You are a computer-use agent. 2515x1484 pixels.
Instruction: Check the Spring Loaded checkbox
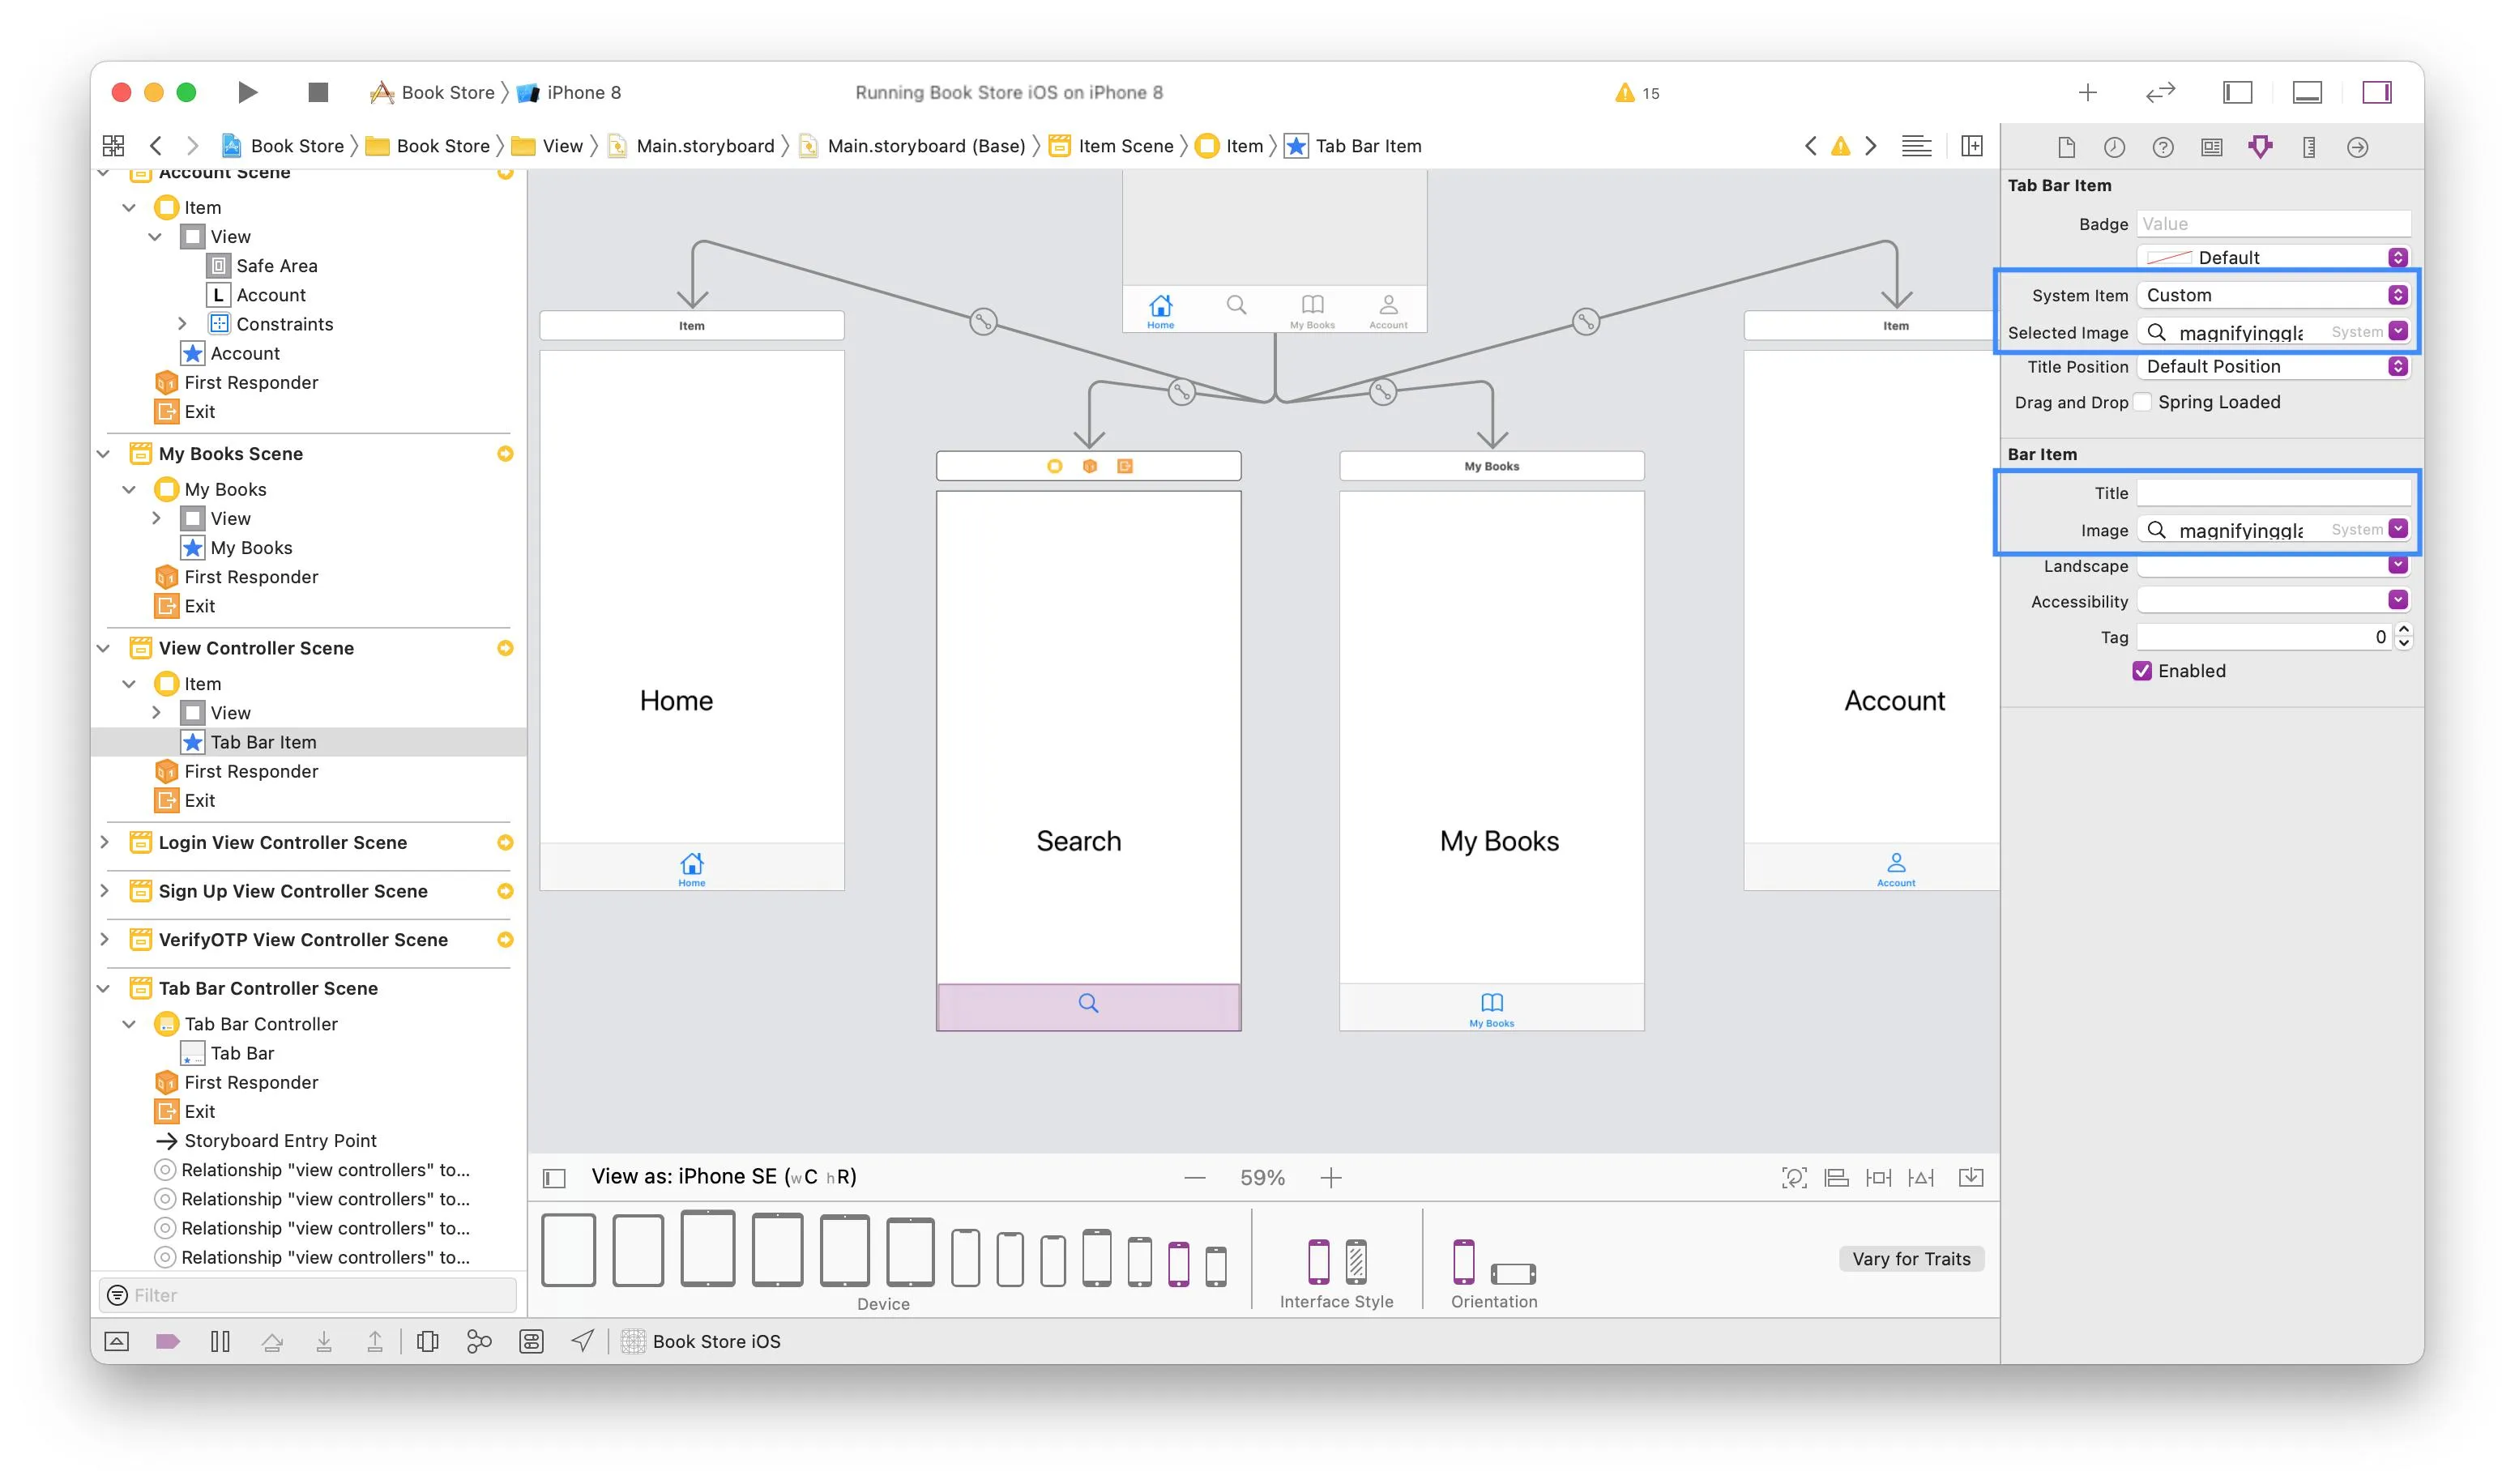tap(2143, 402)
